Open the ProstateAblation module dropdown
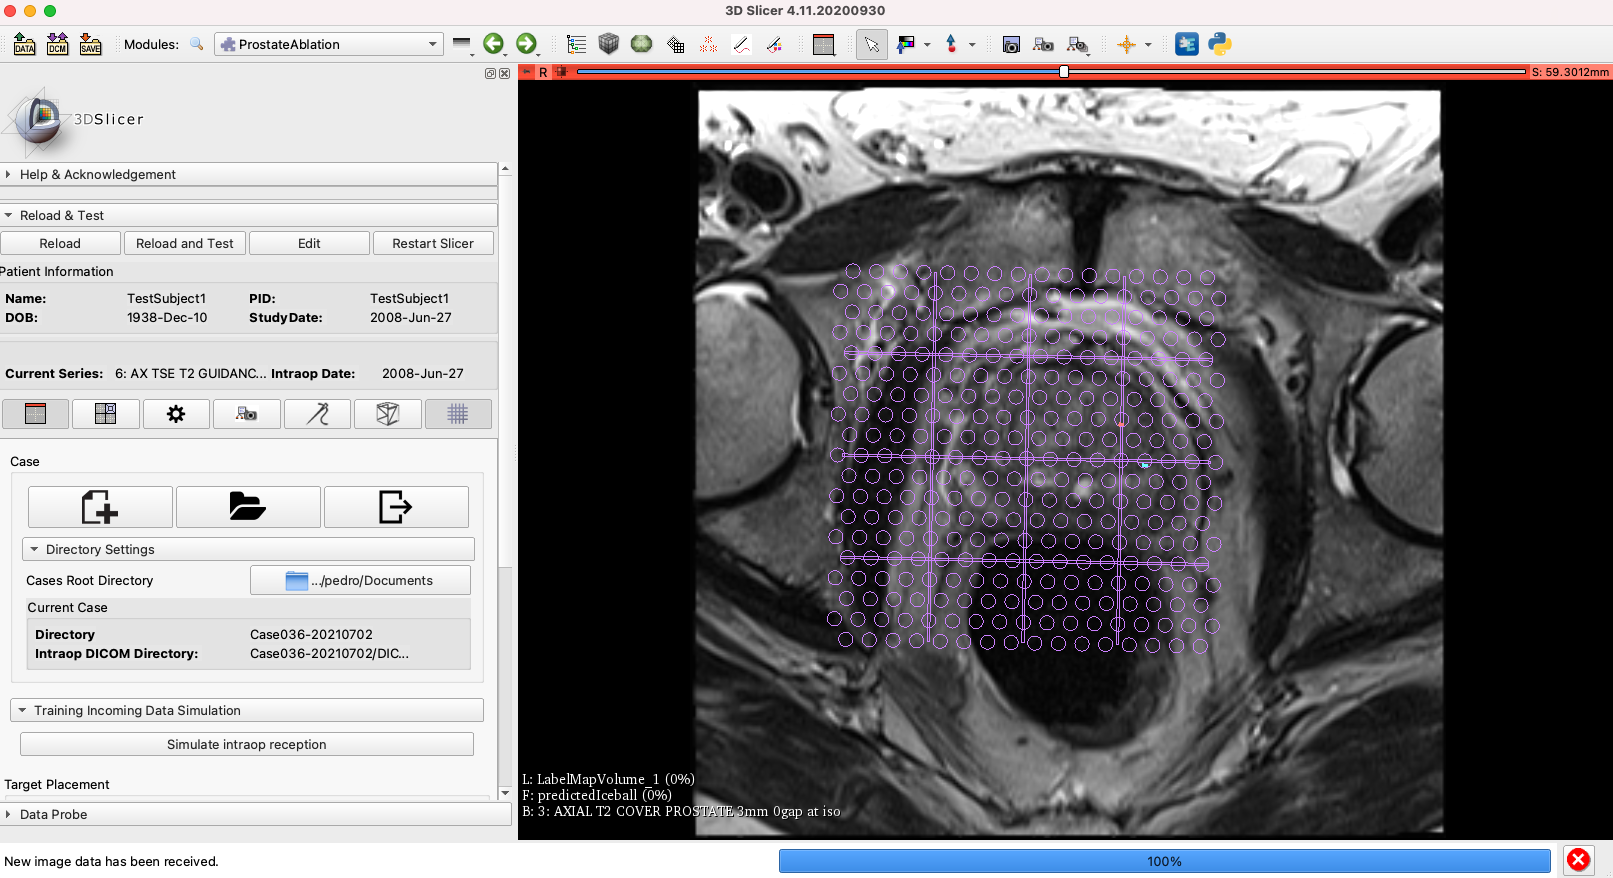 click(x=328, y=44)
